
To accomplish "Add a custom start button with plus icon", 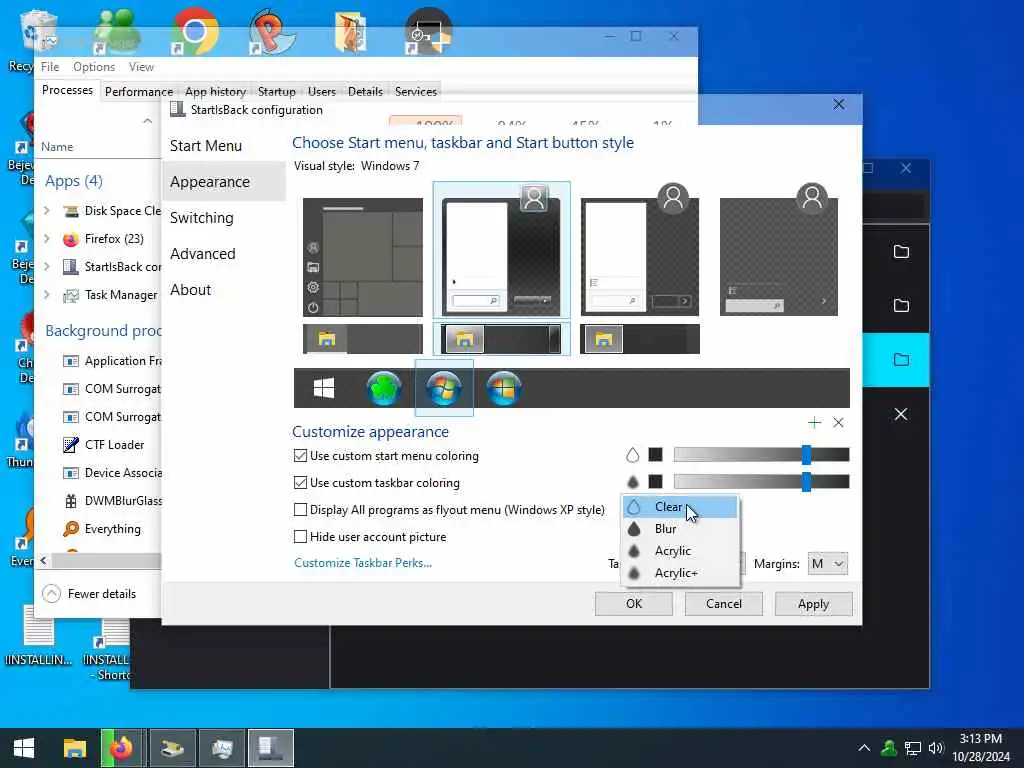I will click(814, 423).
